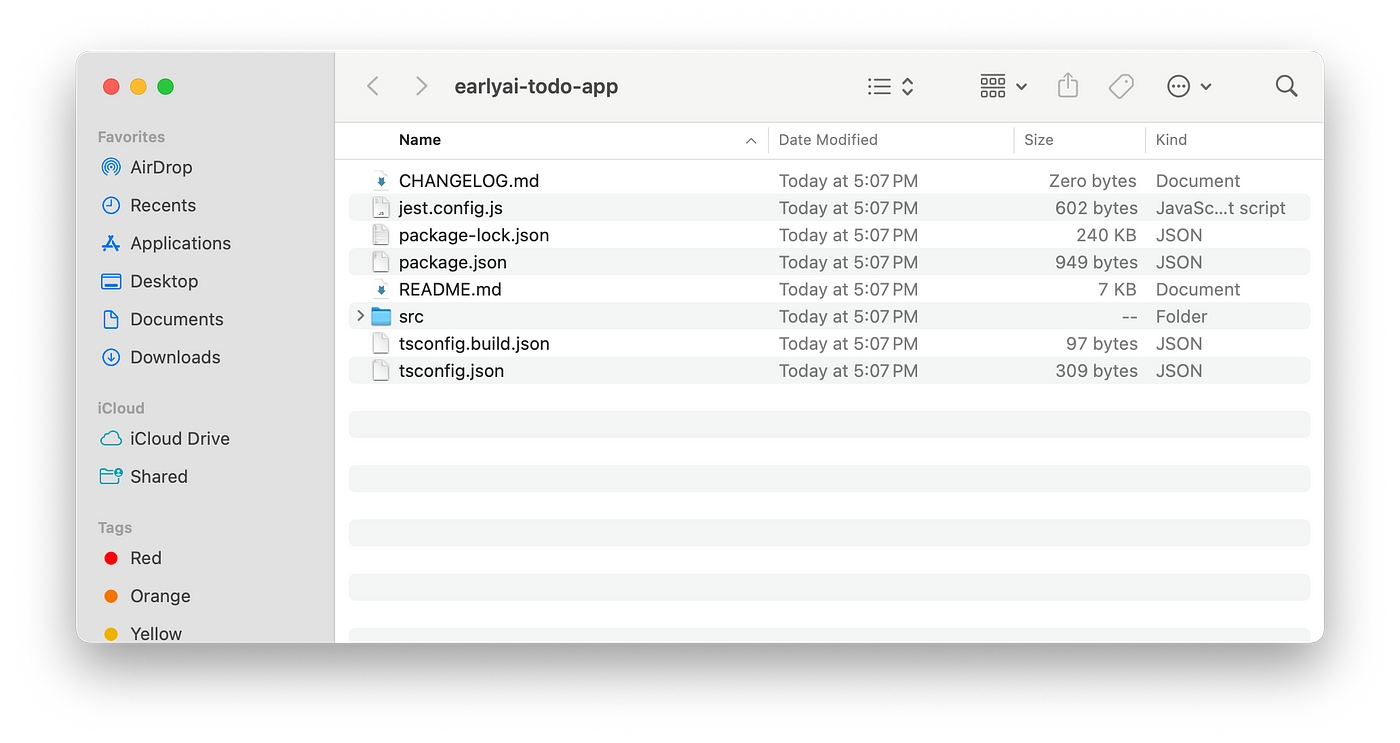Select the jest.config.js file name
This screenshot has height=743, width=1400.
(x=451, y=208)
